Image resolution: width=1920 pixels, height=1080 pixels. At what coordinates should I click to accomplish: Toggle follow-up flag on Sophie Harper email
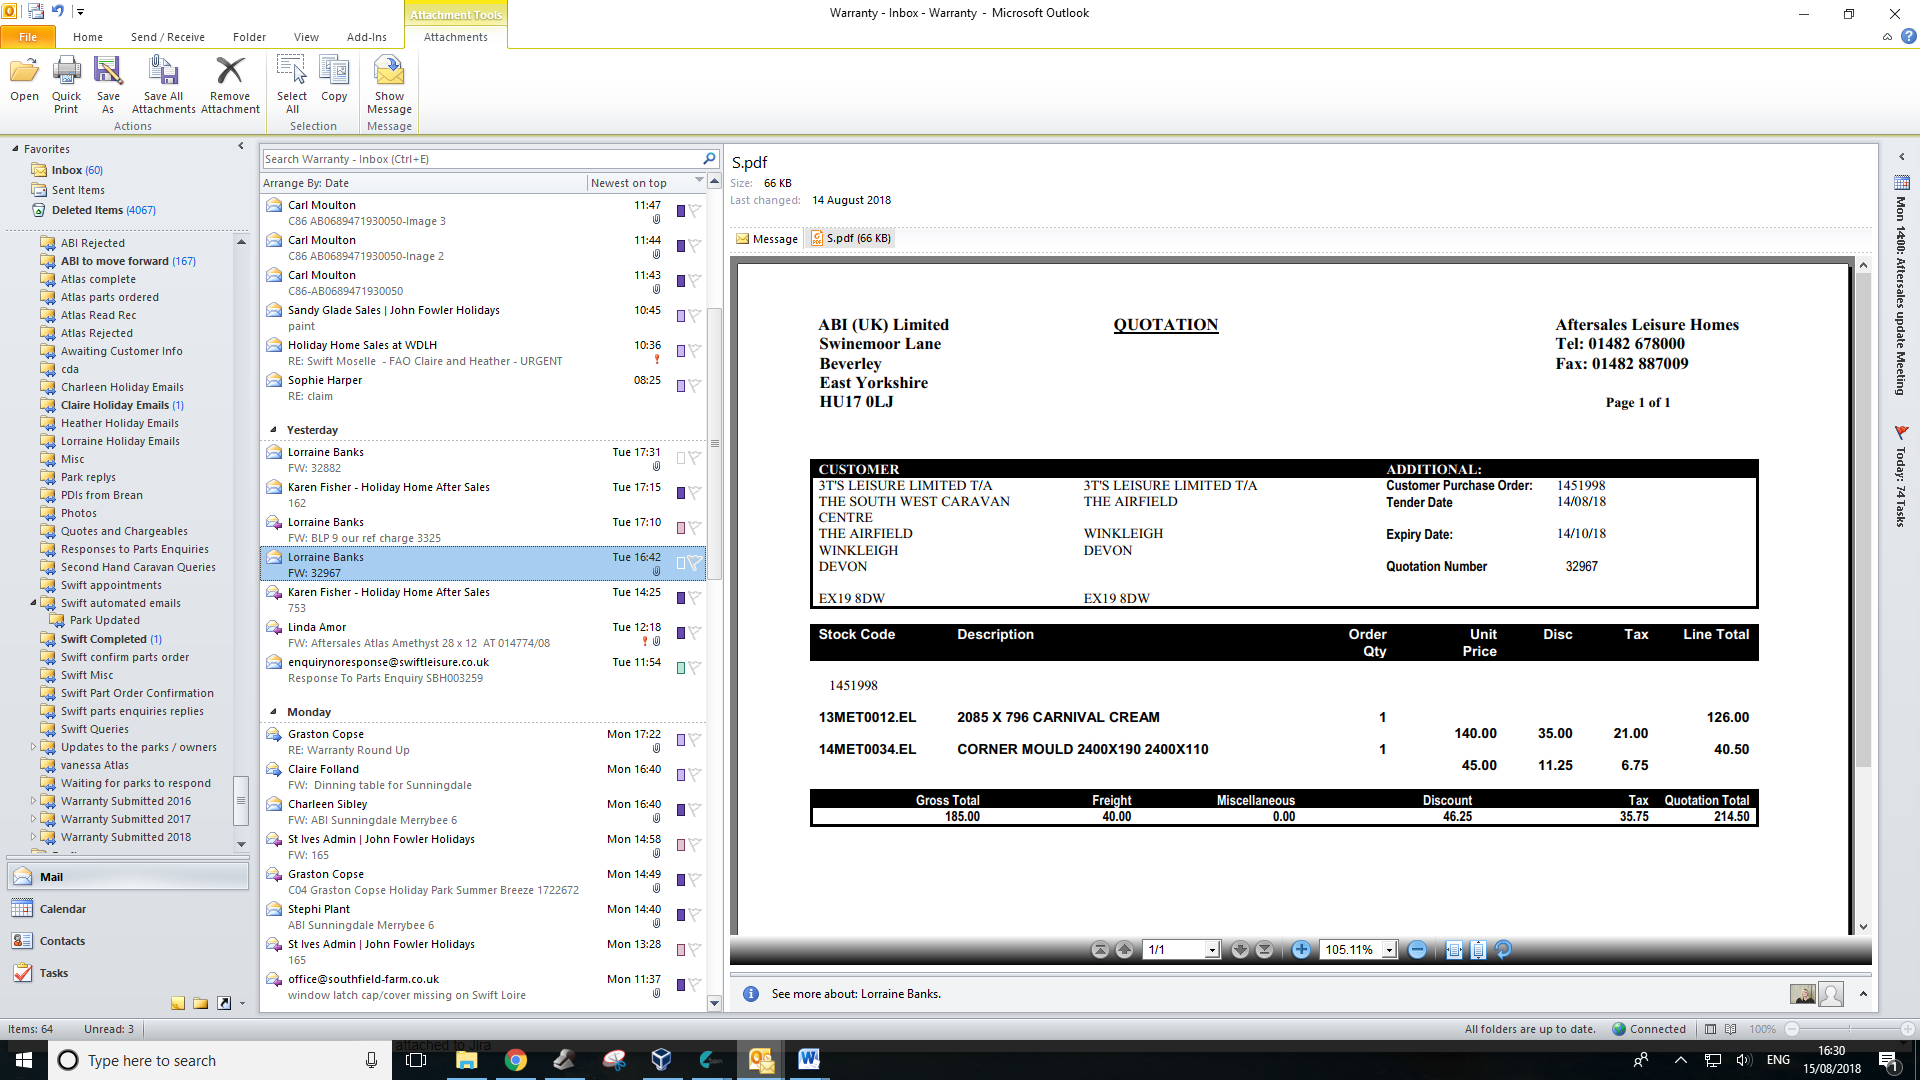[695, 386]
